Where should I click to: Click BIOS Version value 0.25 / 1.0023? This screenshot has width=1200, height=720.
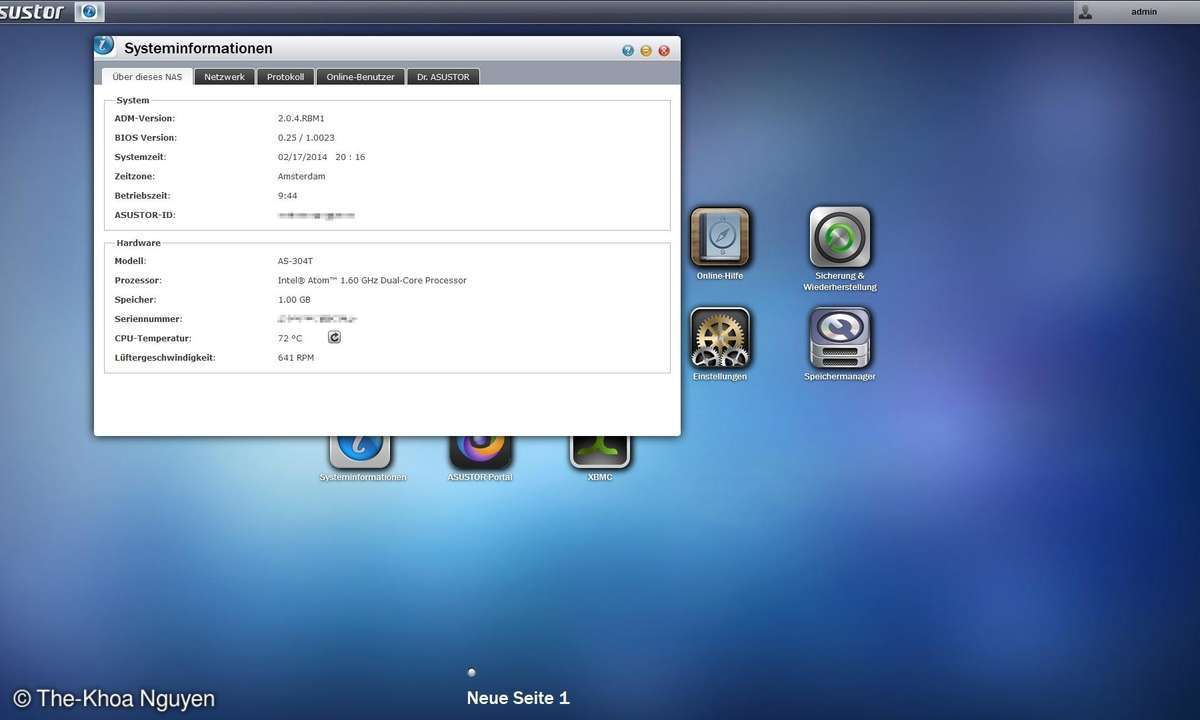coord(306,138)
